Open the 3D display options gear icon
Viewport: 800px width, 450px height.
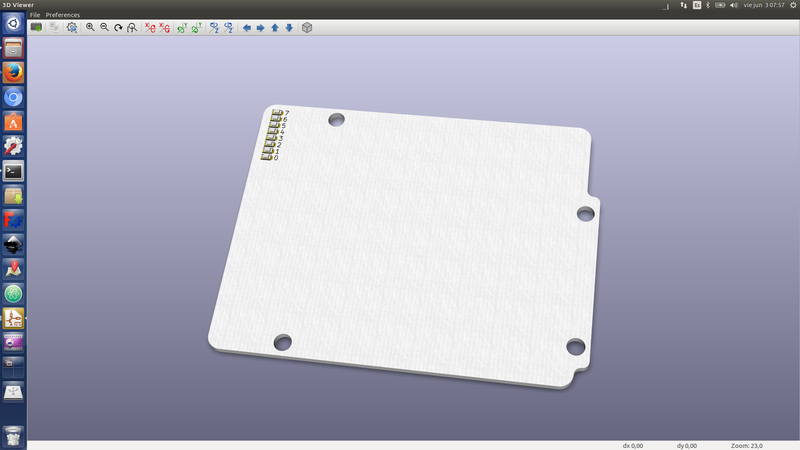point(72,27)
